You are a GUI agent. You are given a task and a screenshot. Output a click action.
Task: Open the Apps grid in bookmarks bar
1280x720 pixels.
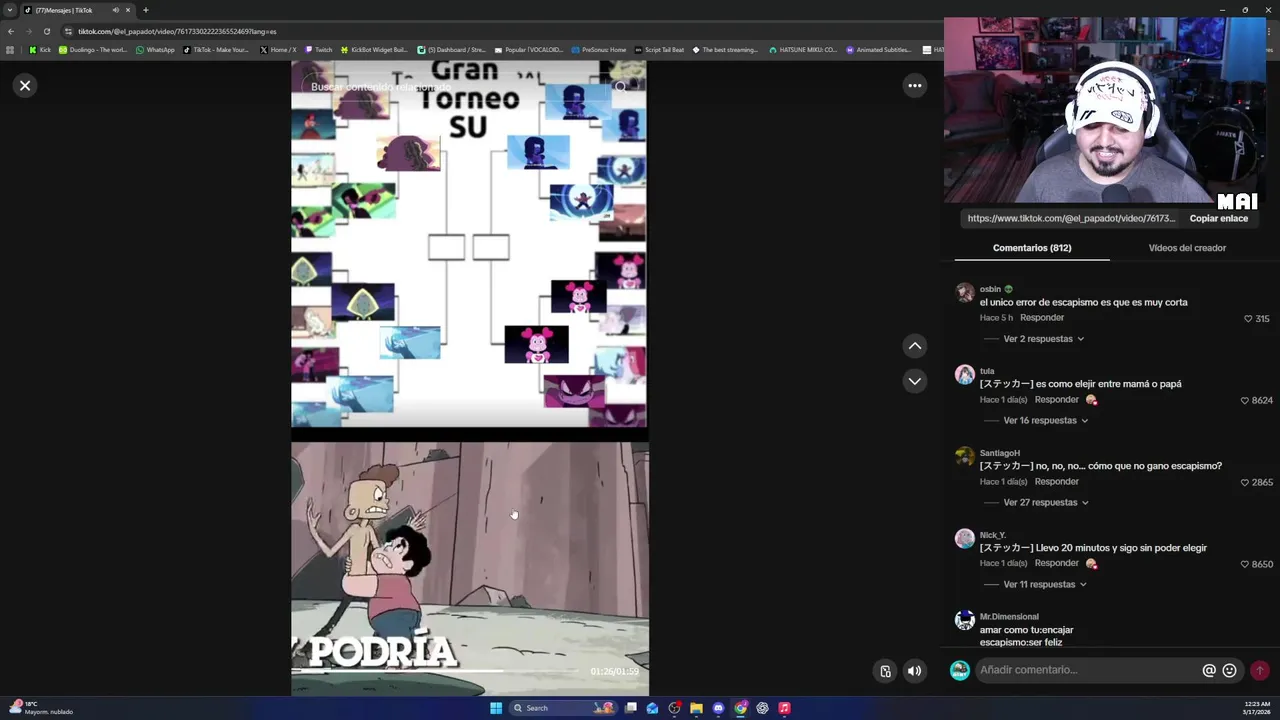[10, 50]
